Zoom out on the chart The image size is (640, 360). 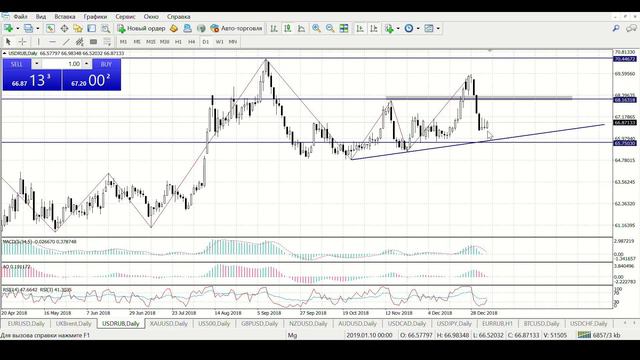coord(330,28)
